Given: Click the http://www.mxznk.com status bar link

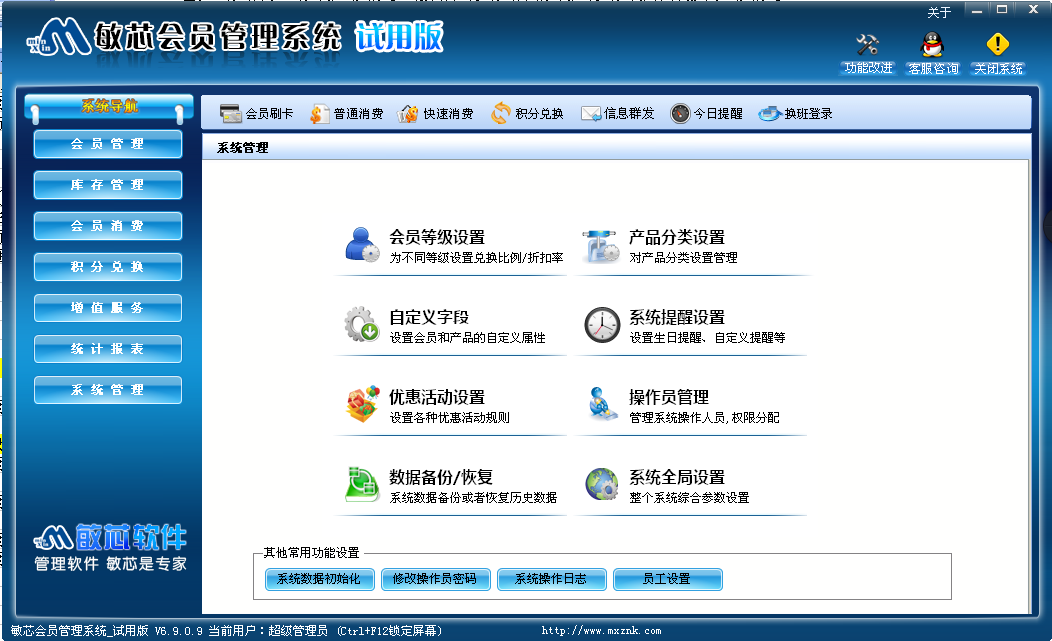Looking at the screenshot, I should click(x=601, y=631).
